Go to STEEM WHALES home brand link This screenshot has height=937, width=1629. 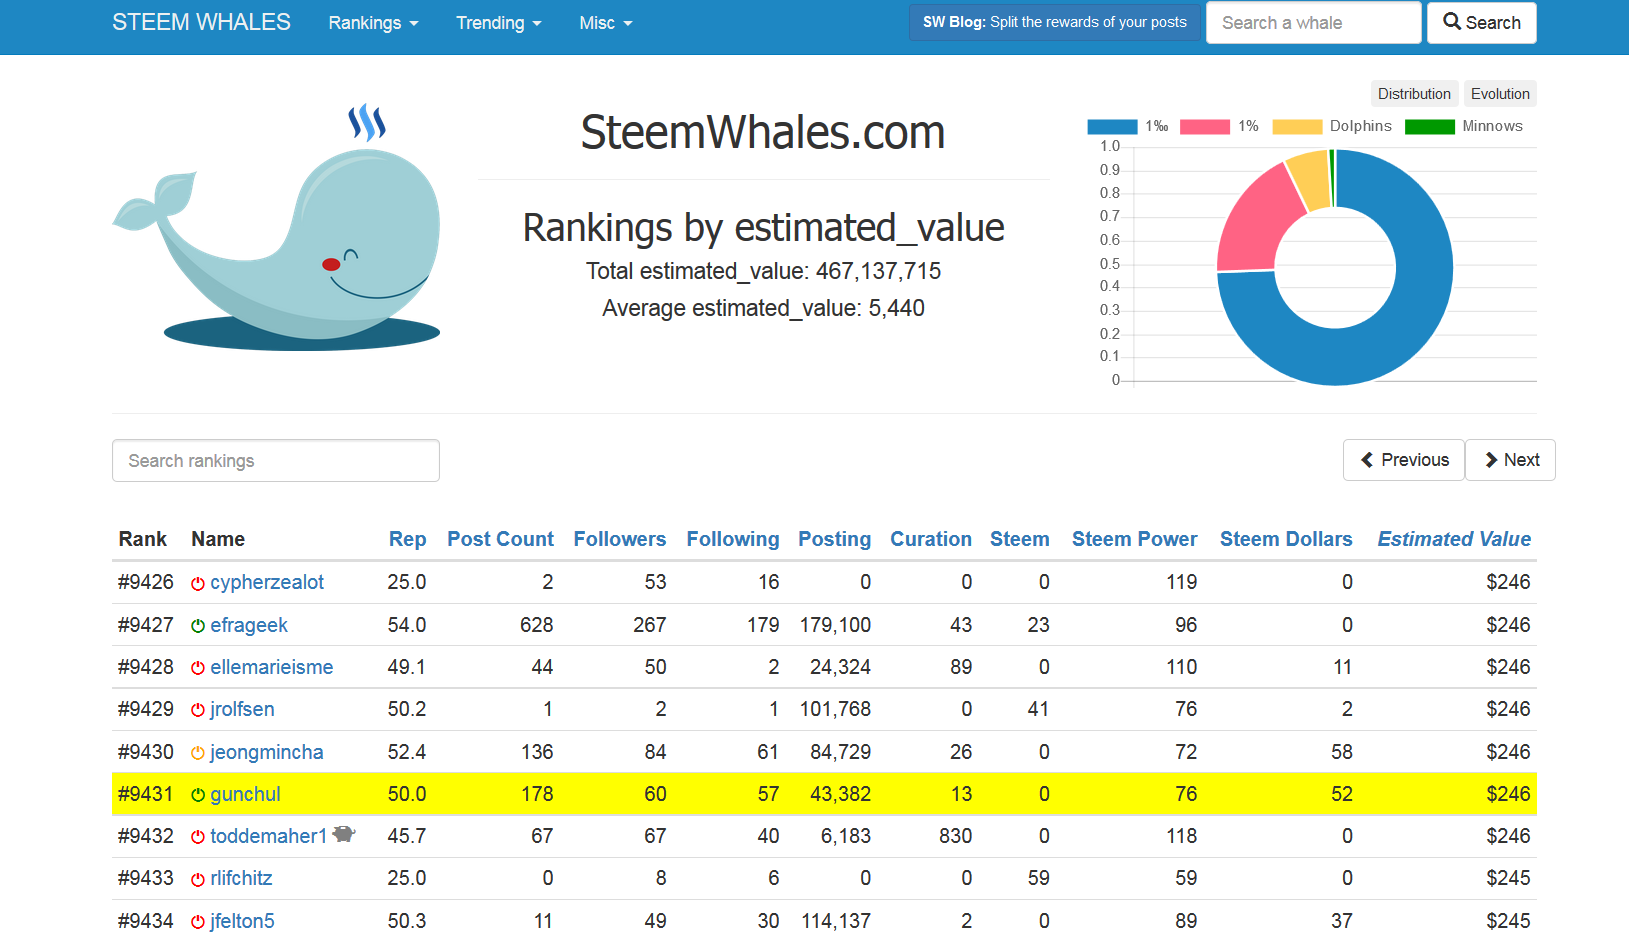point(201,22)
